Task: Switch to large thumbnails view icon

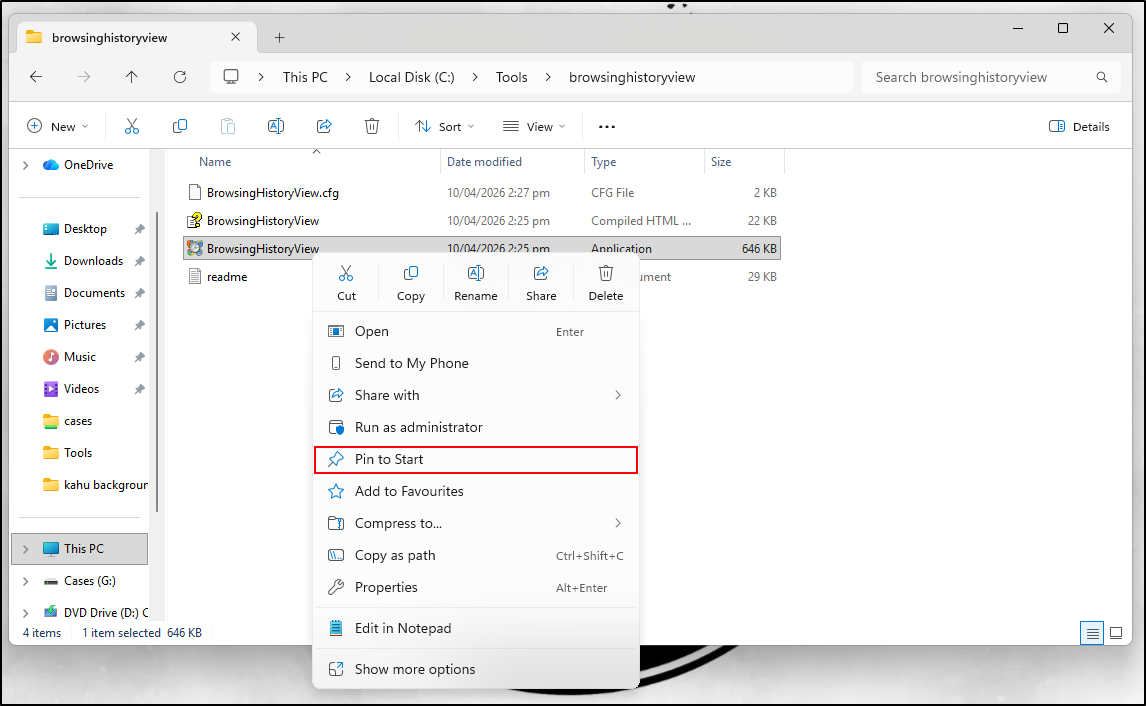Action: (x=1116, y=633)
